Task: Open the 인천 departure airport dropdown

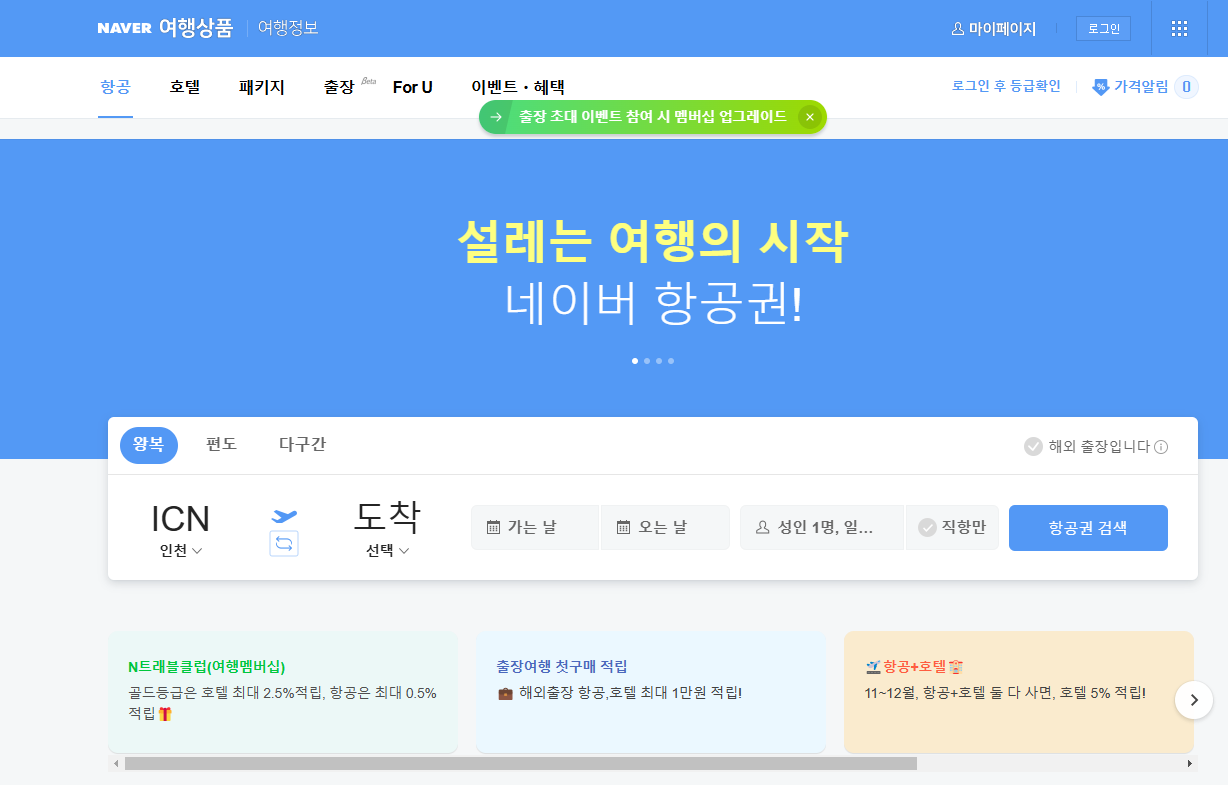Action: [181, 551]
